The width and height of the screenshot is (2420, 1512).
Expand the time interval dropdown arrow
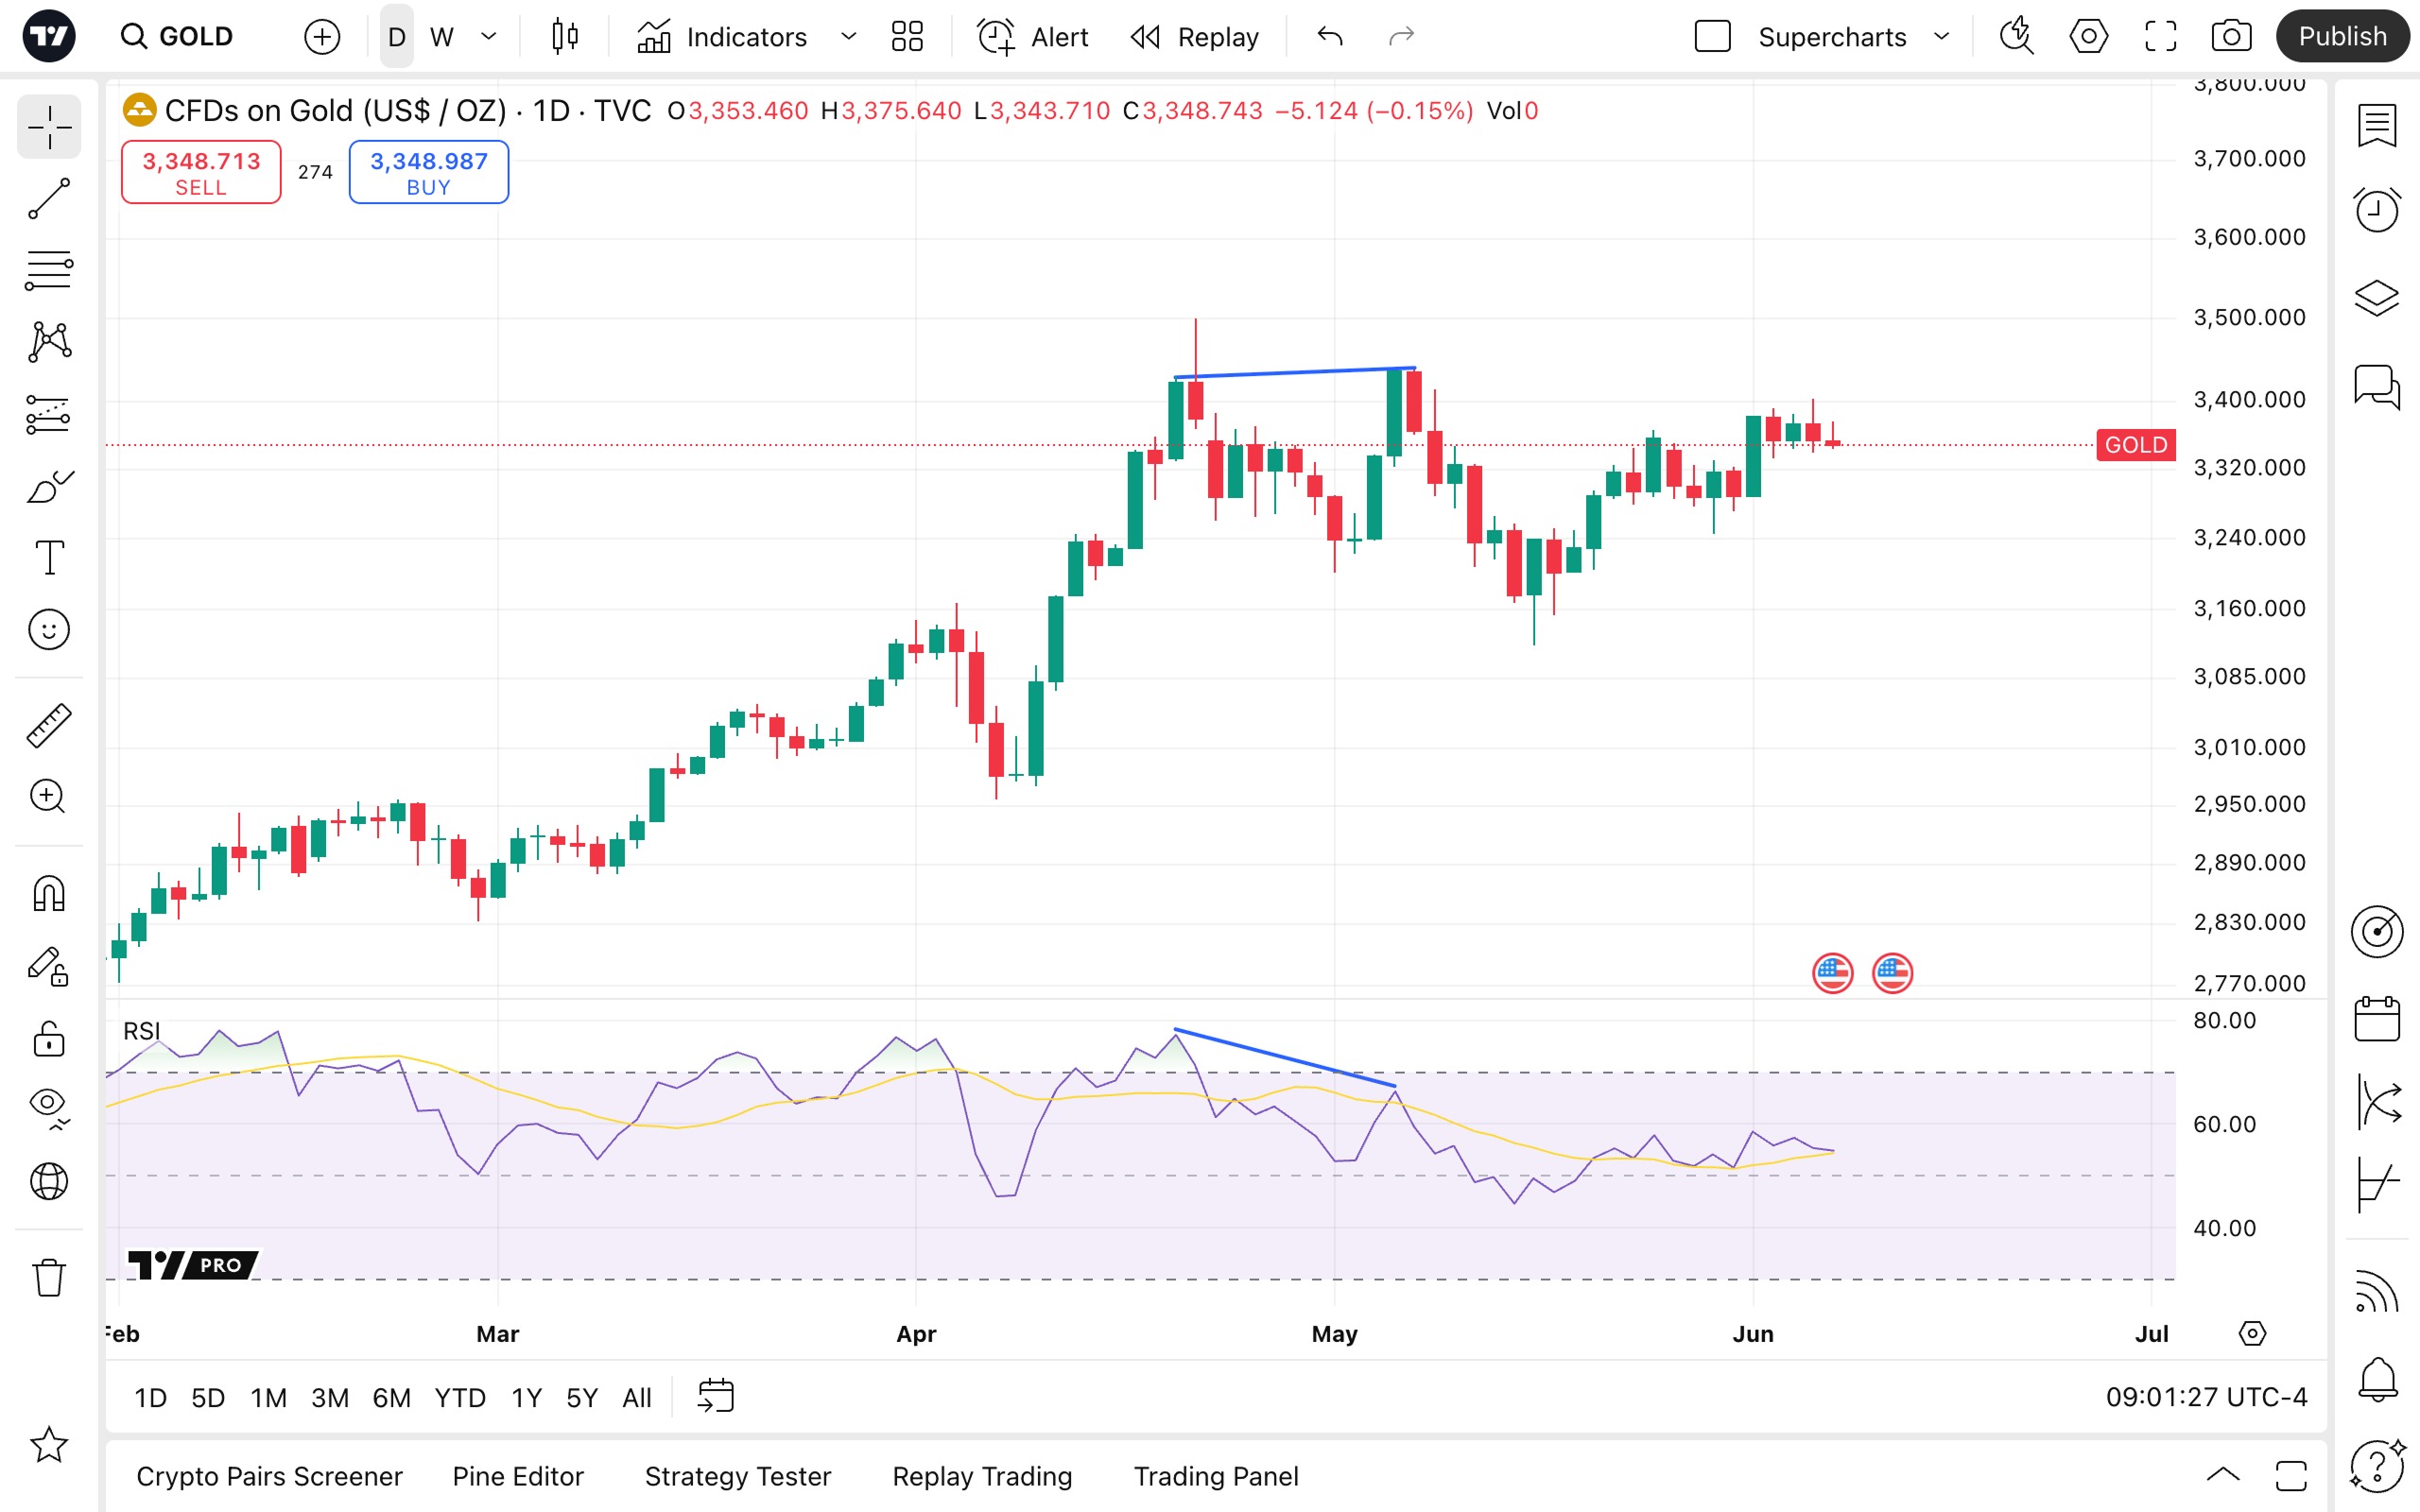[489, 37]
